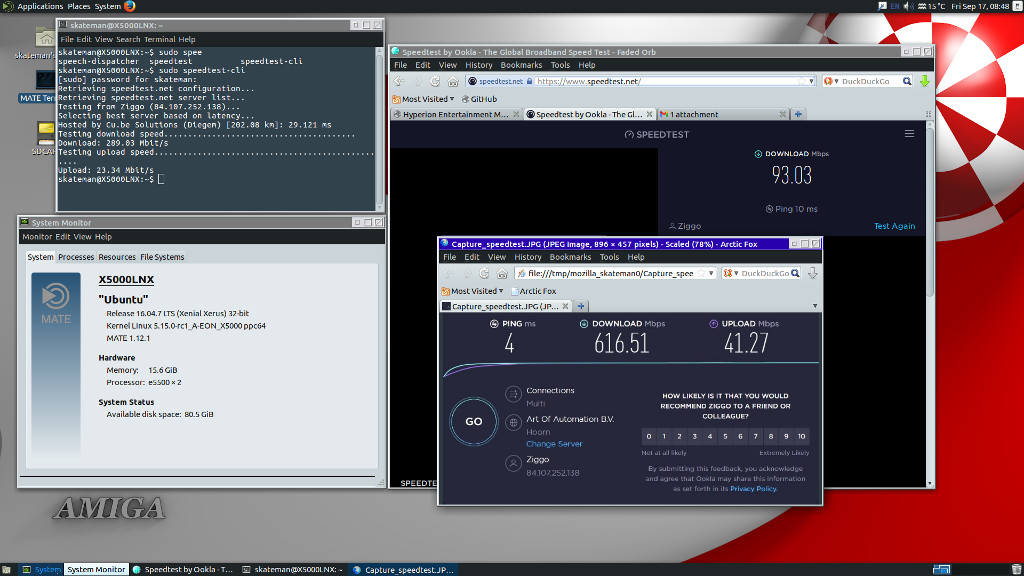Expand Most Visited in Arctic Fox bookmarks
This screenshot has width=1024, height=576.
472,291
